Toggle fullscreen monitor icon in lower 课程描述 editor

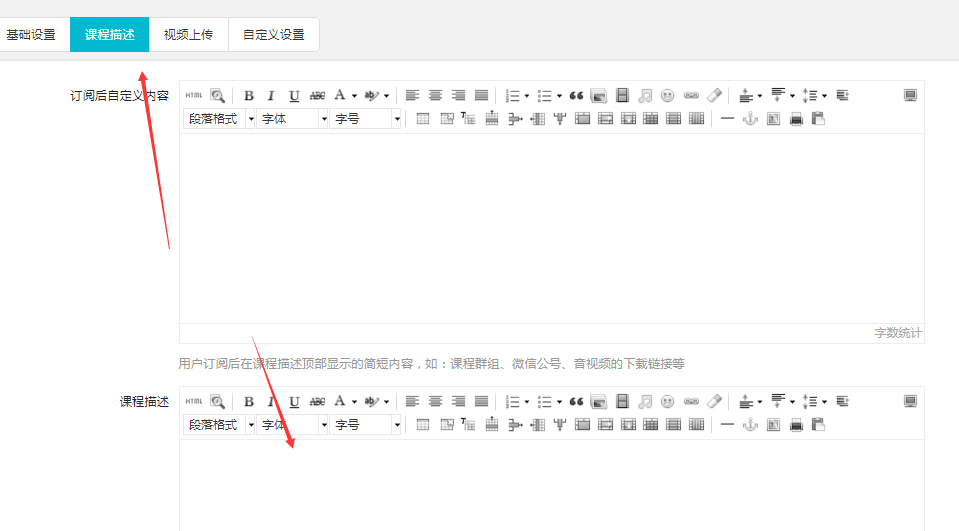pos(910,401)
